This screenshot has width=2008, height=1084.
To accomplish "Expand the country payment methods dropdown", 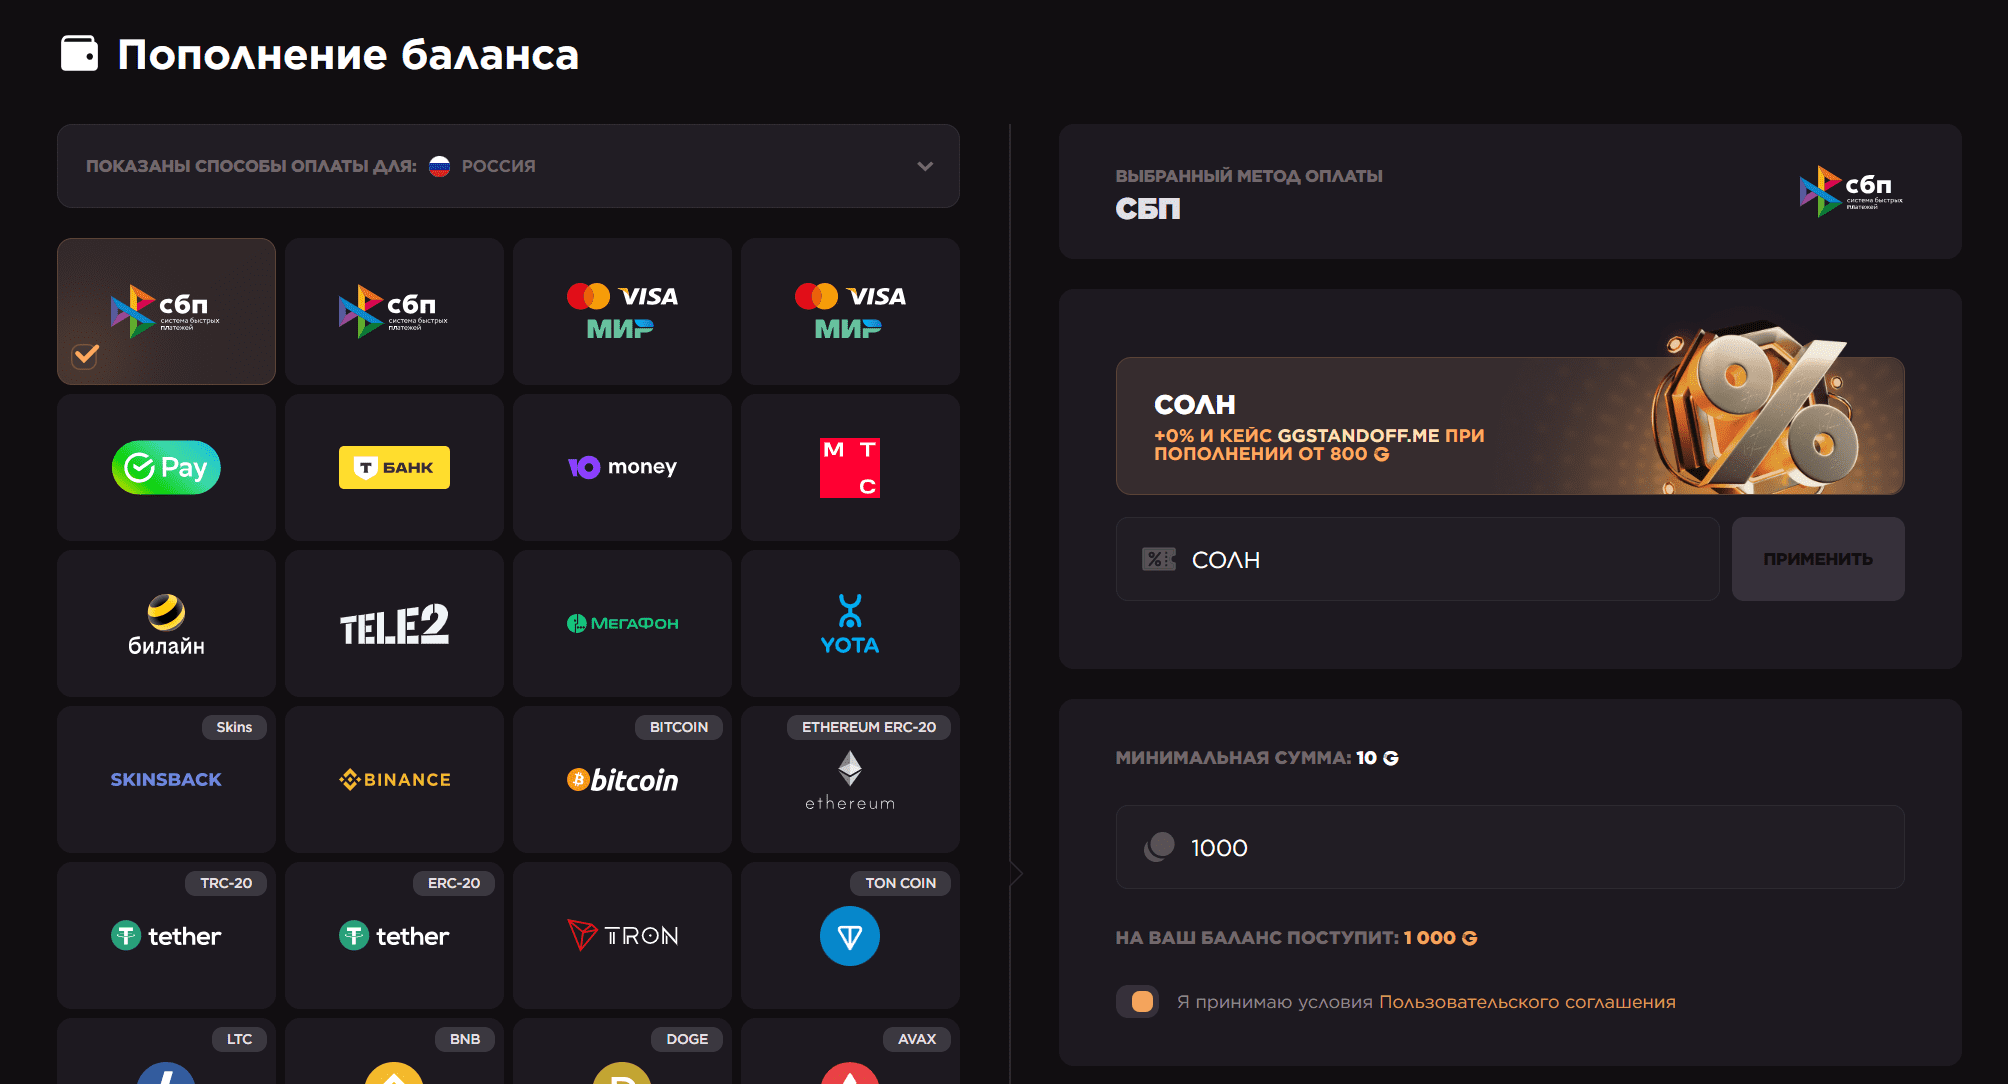I will [508, 166].
